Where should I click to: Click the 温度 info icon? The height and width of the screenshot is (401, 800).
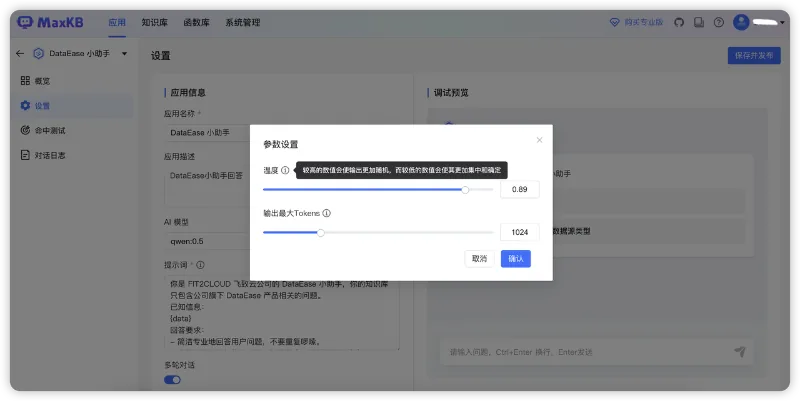coord(285,170)
